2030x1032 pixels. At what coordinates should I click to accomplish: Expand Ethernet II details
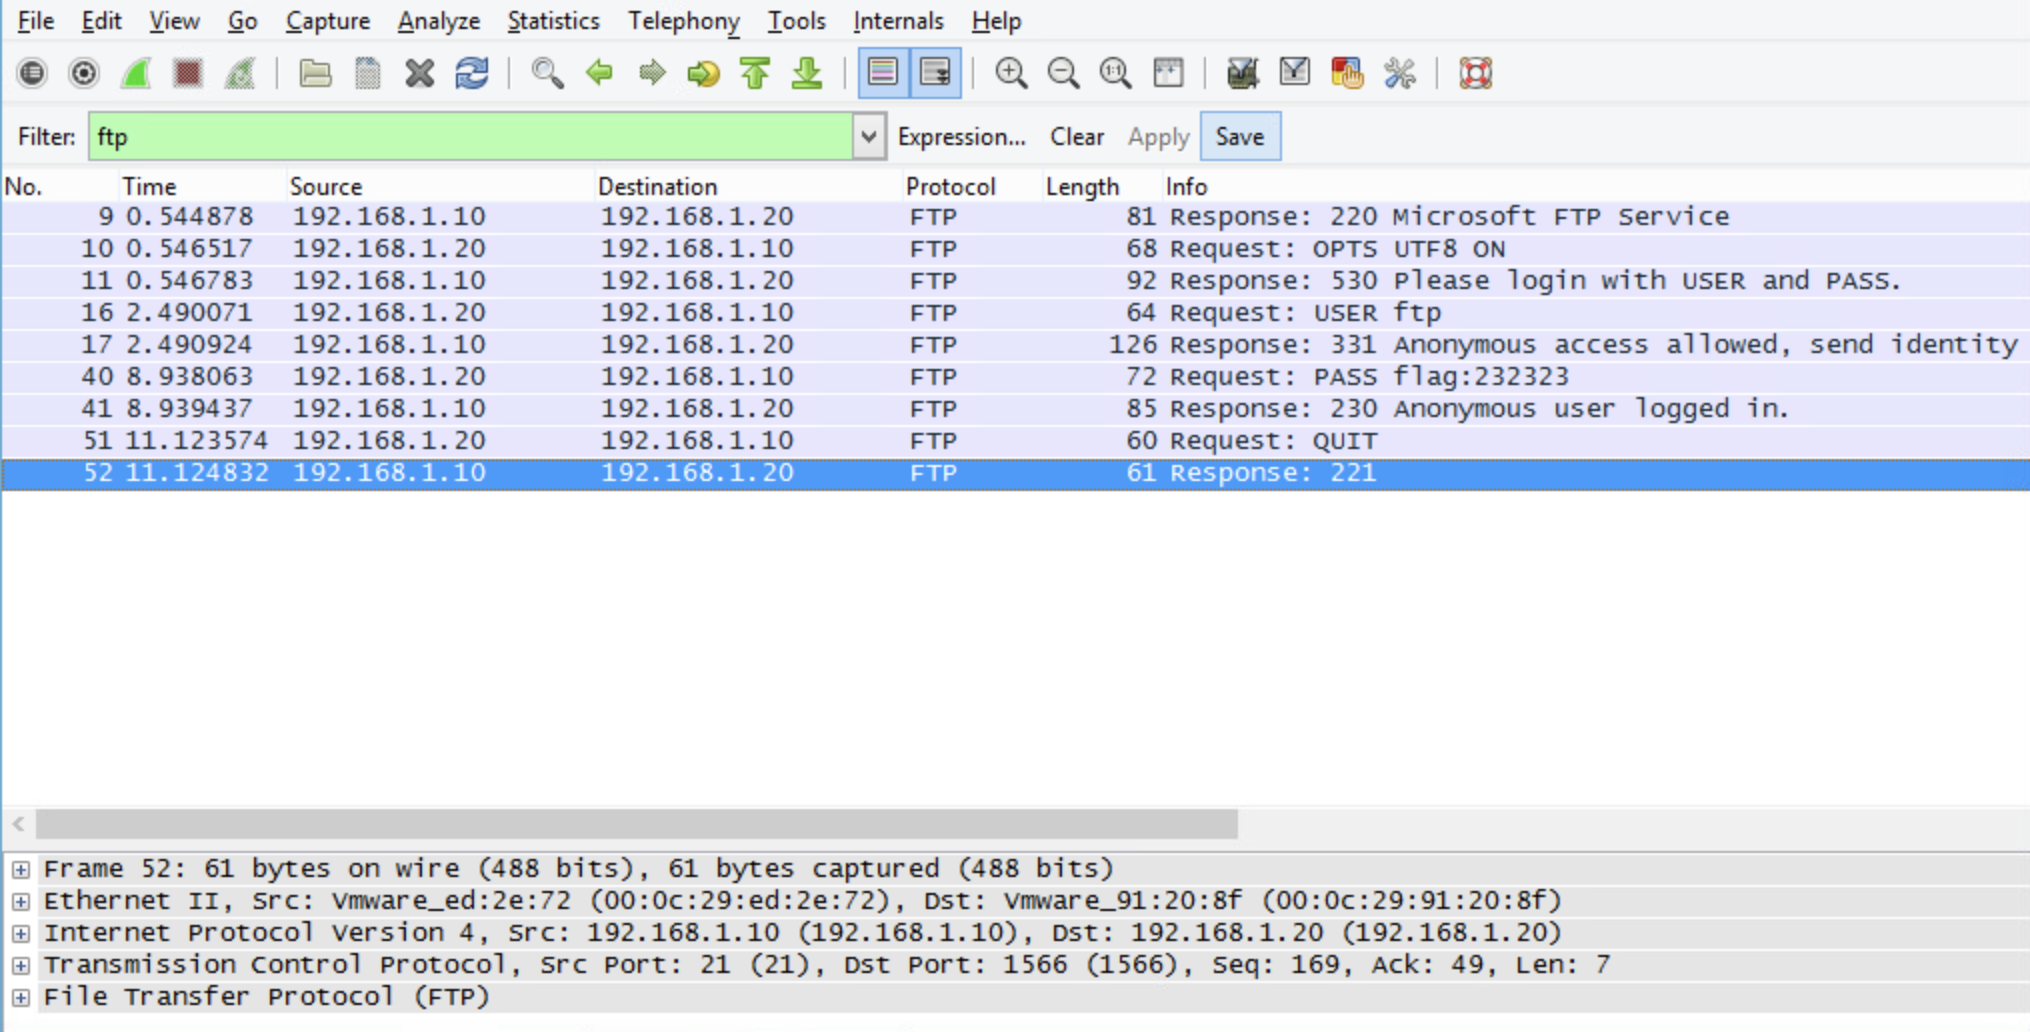coord(20,901)
